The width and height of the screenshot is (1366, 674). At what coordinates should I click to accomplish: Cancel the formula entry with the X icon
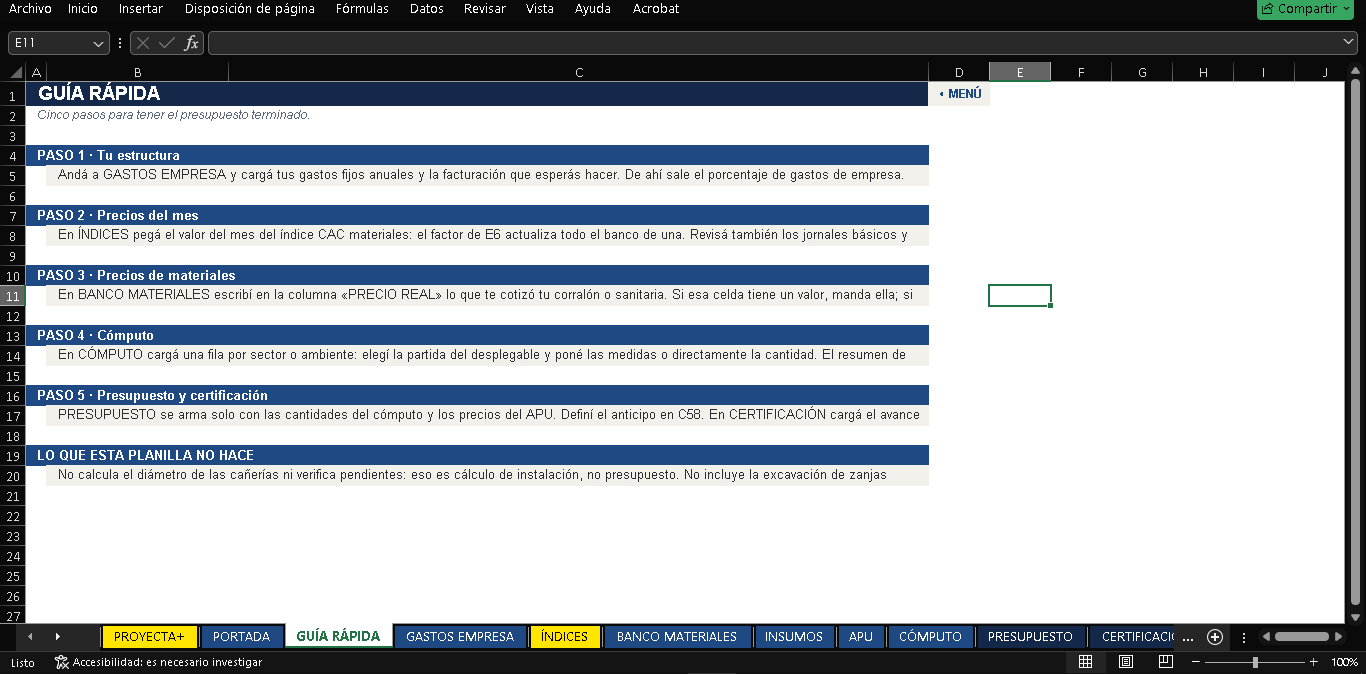[x=143, y=43]
